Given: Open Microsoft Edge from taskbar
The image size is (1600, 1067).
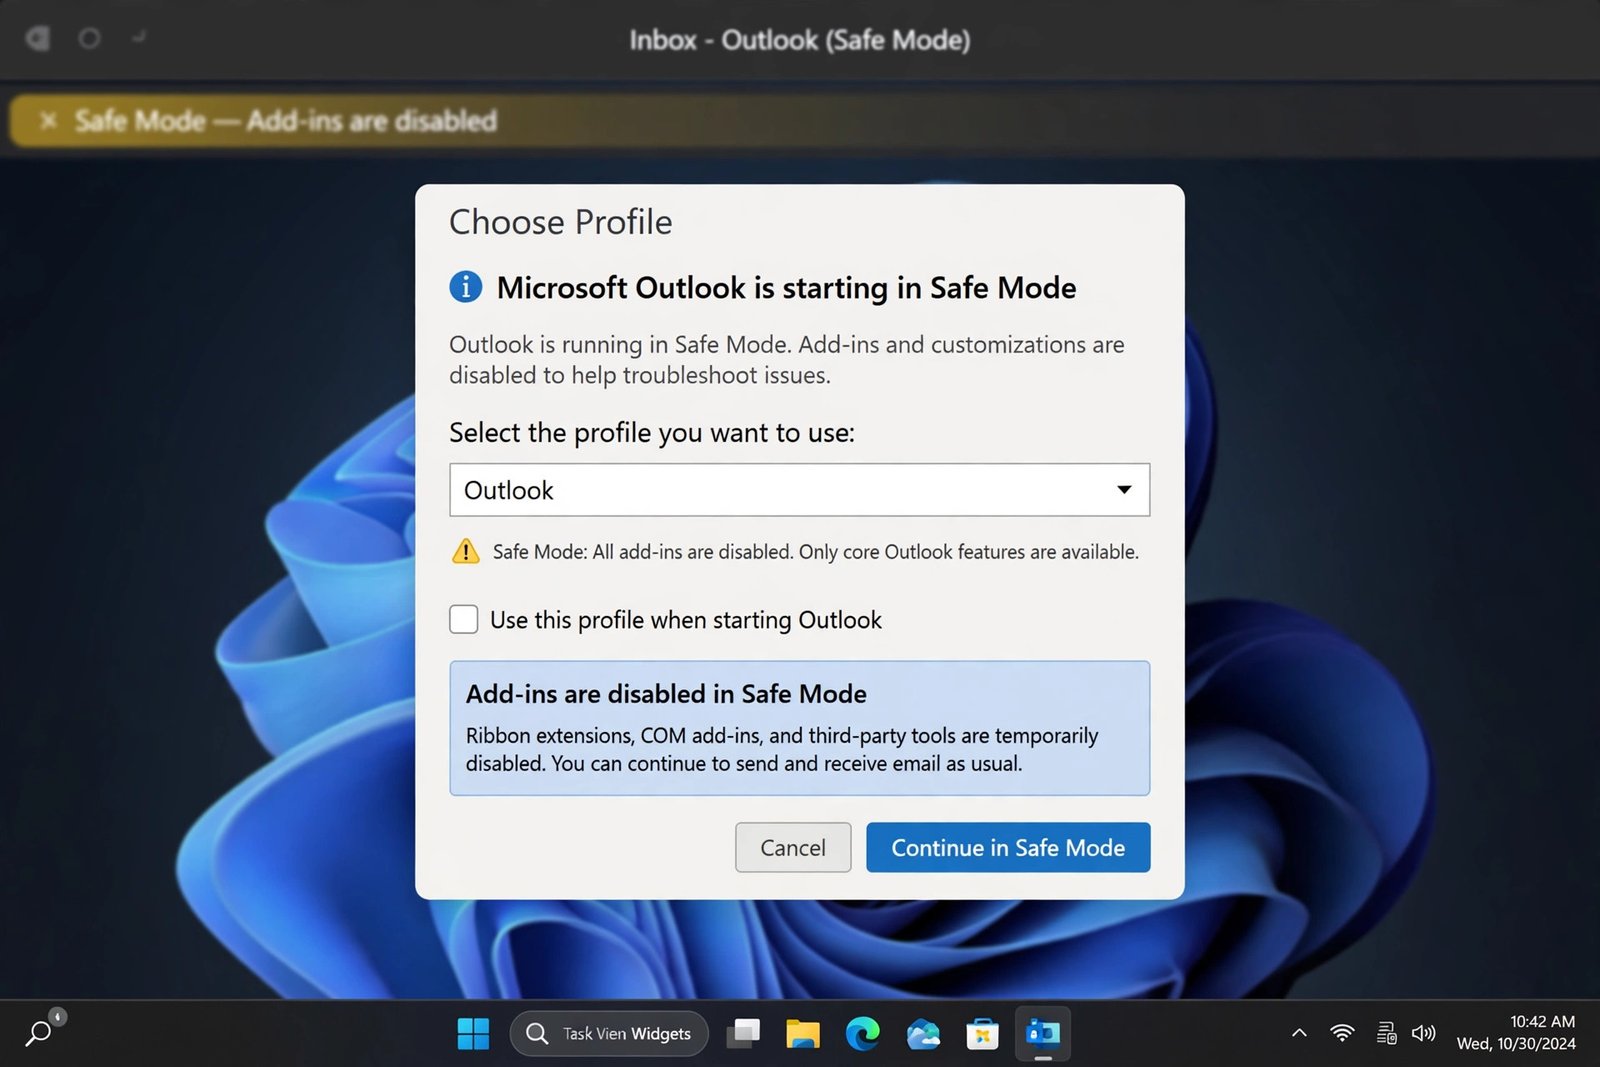Looking at the screenshot, I should click(x=862, y=1033).
